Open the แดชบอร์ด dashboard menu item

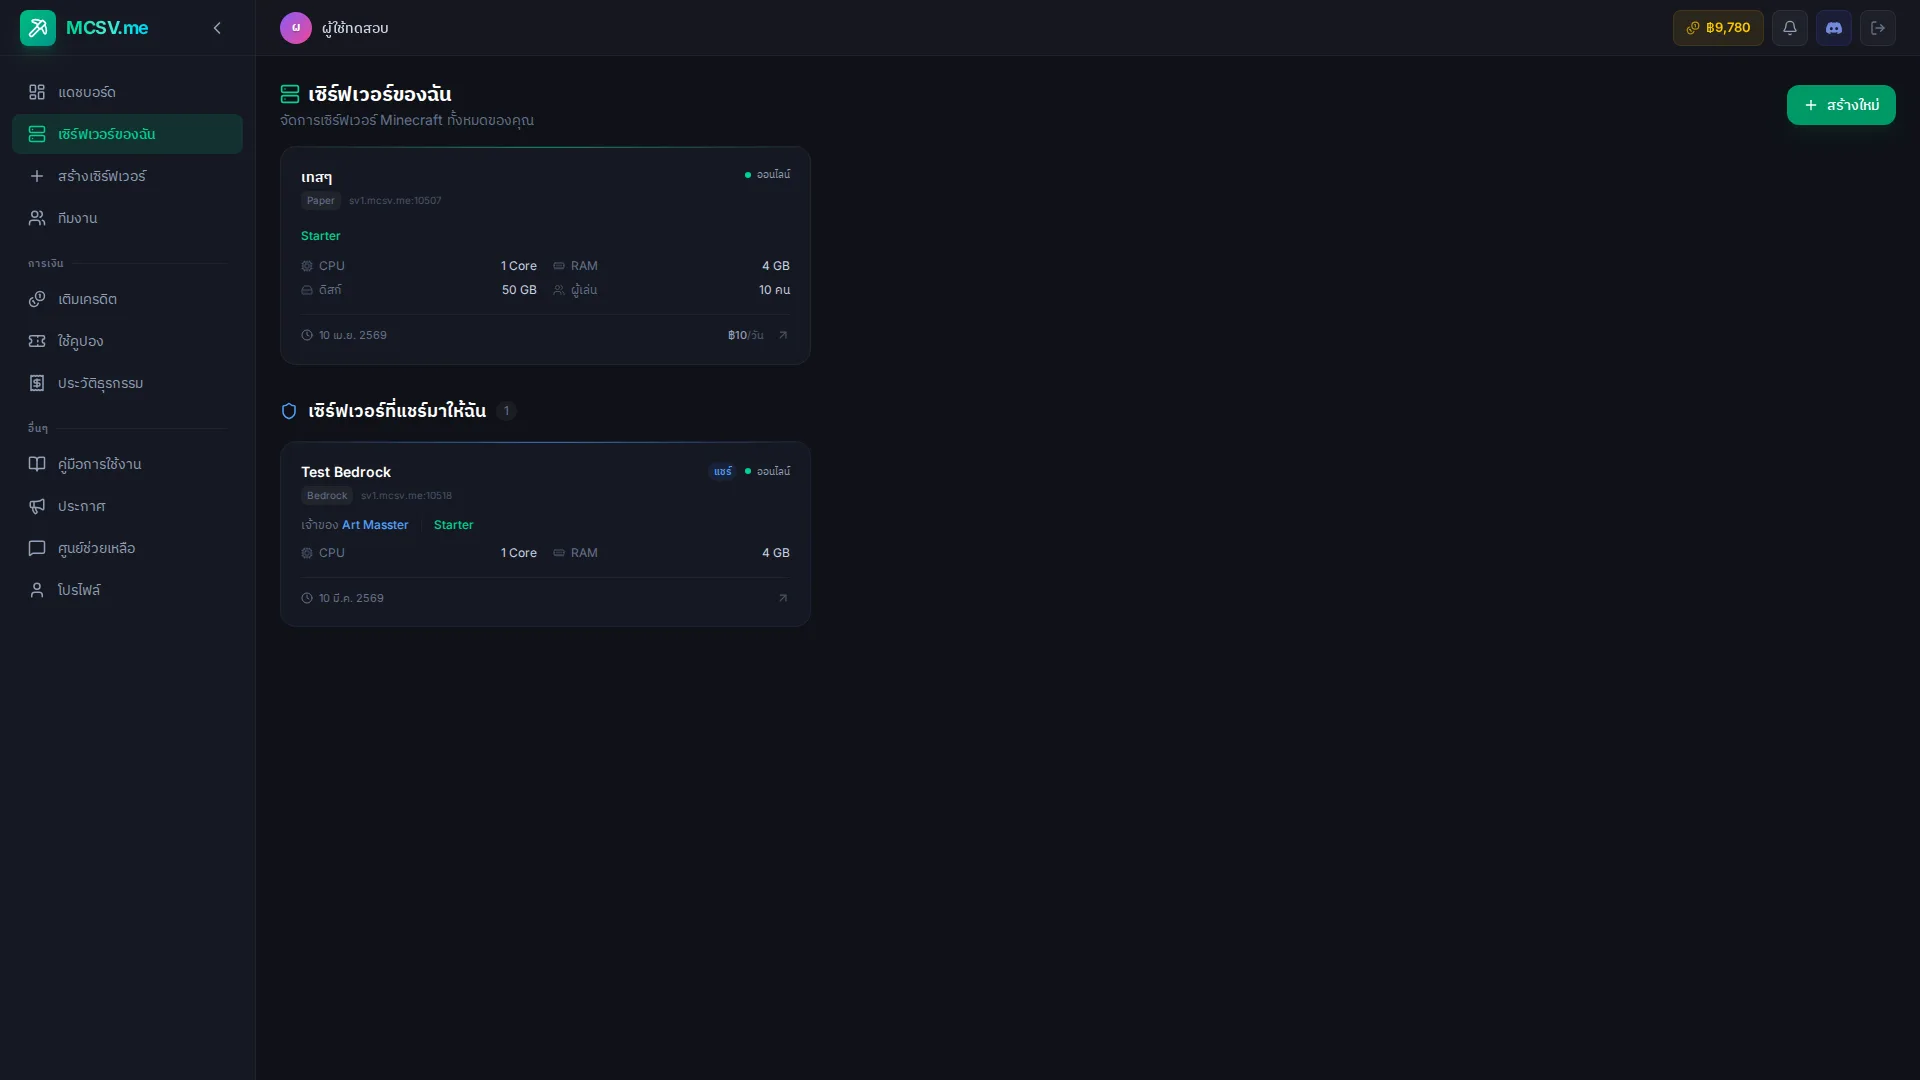87,92
